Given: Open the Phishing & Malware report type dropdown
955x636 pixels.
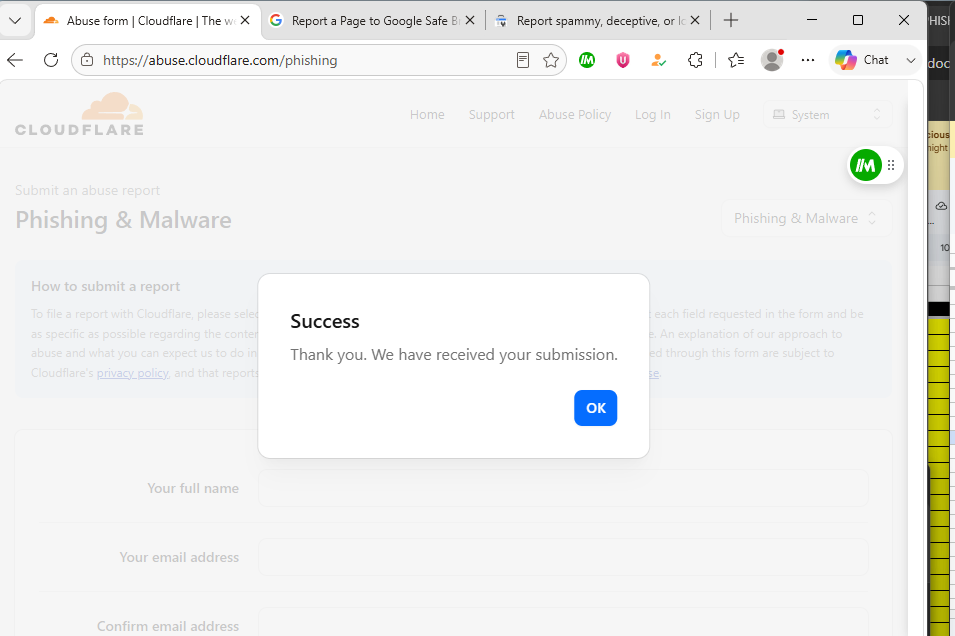Looking at the screenshot, I should (806, 218).
